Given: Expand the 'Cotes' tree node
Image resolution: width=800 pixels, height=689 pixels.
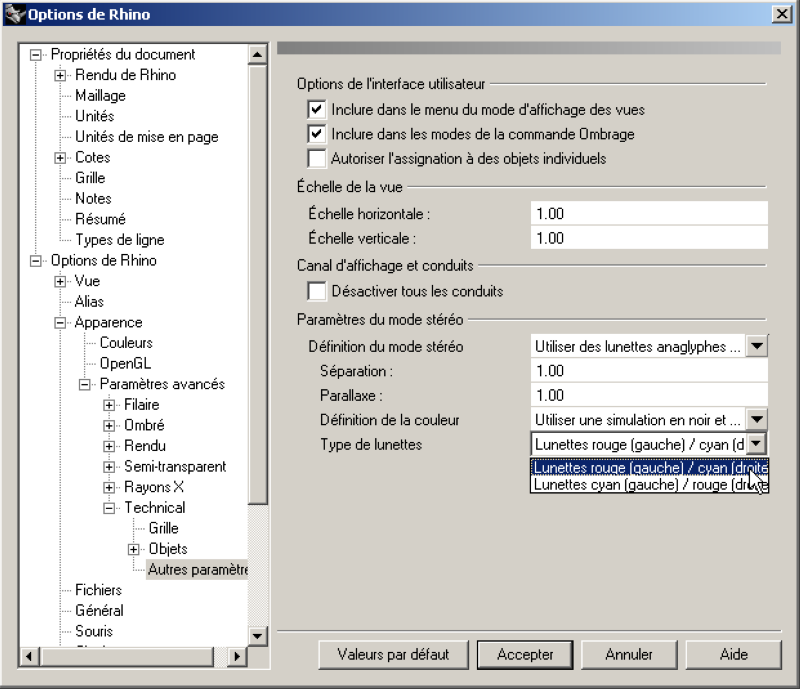Looking at the screenshot, I should [x=60, y=158].
